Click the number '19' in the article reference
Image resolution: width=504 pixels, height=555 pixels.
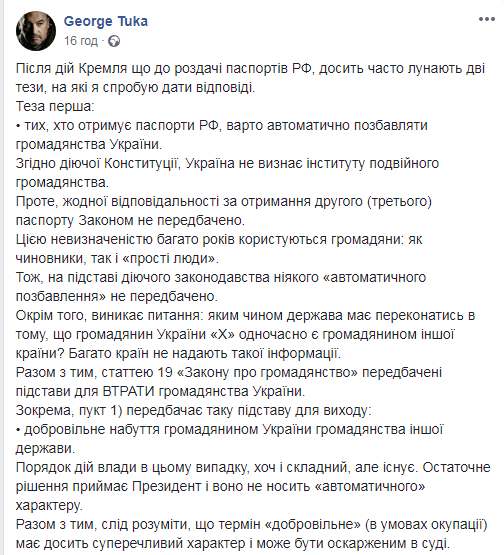coord(165,372)
